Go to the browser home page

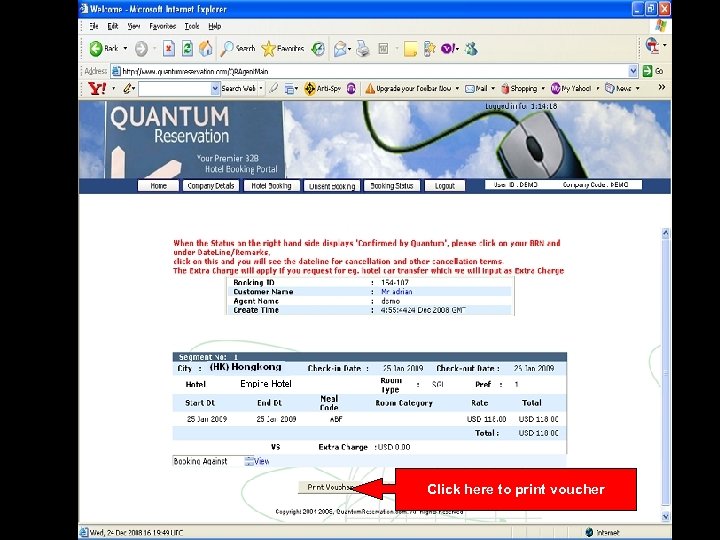(x=206, y=48)
